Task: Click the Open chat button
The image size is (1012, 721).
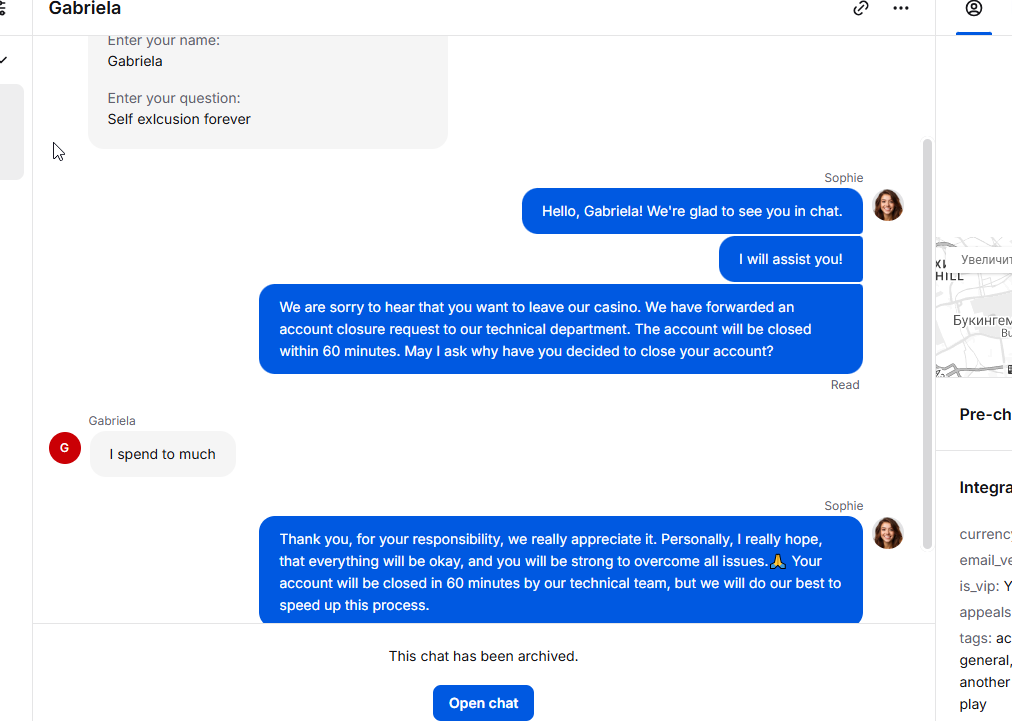Action: coord(483,703)
